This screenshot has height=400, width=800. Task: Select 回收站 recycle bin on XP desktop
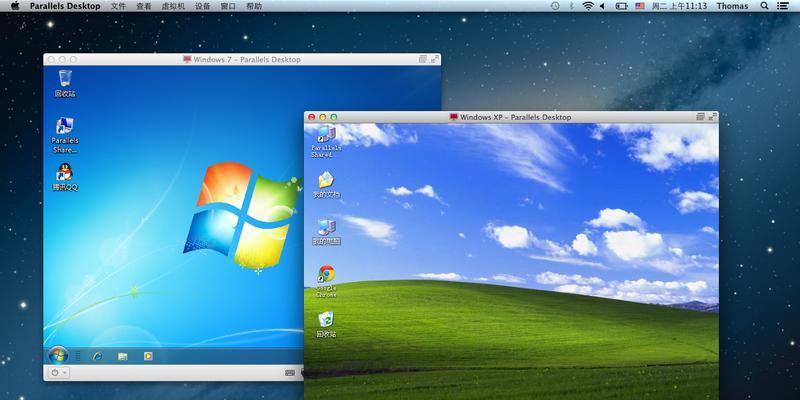[327, 325]
